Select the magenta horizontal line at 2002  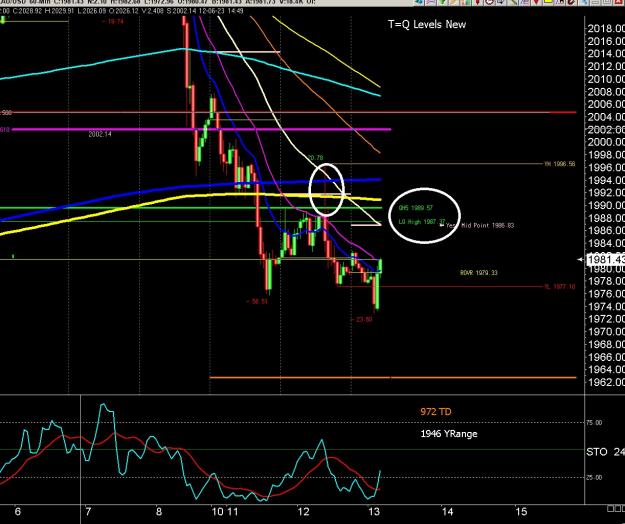tap(201, 129)
